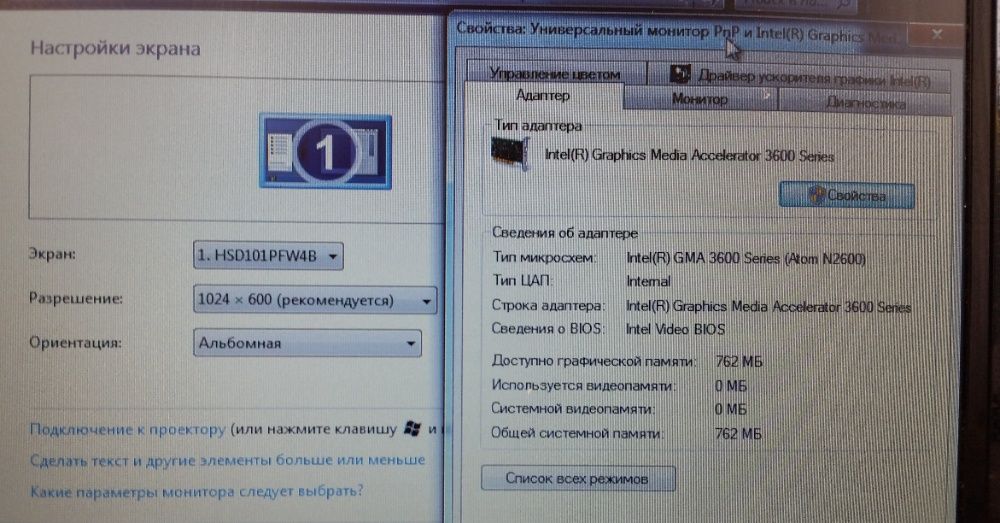Click monitor 1 thumbnail in display preview

tap(325, 151)
